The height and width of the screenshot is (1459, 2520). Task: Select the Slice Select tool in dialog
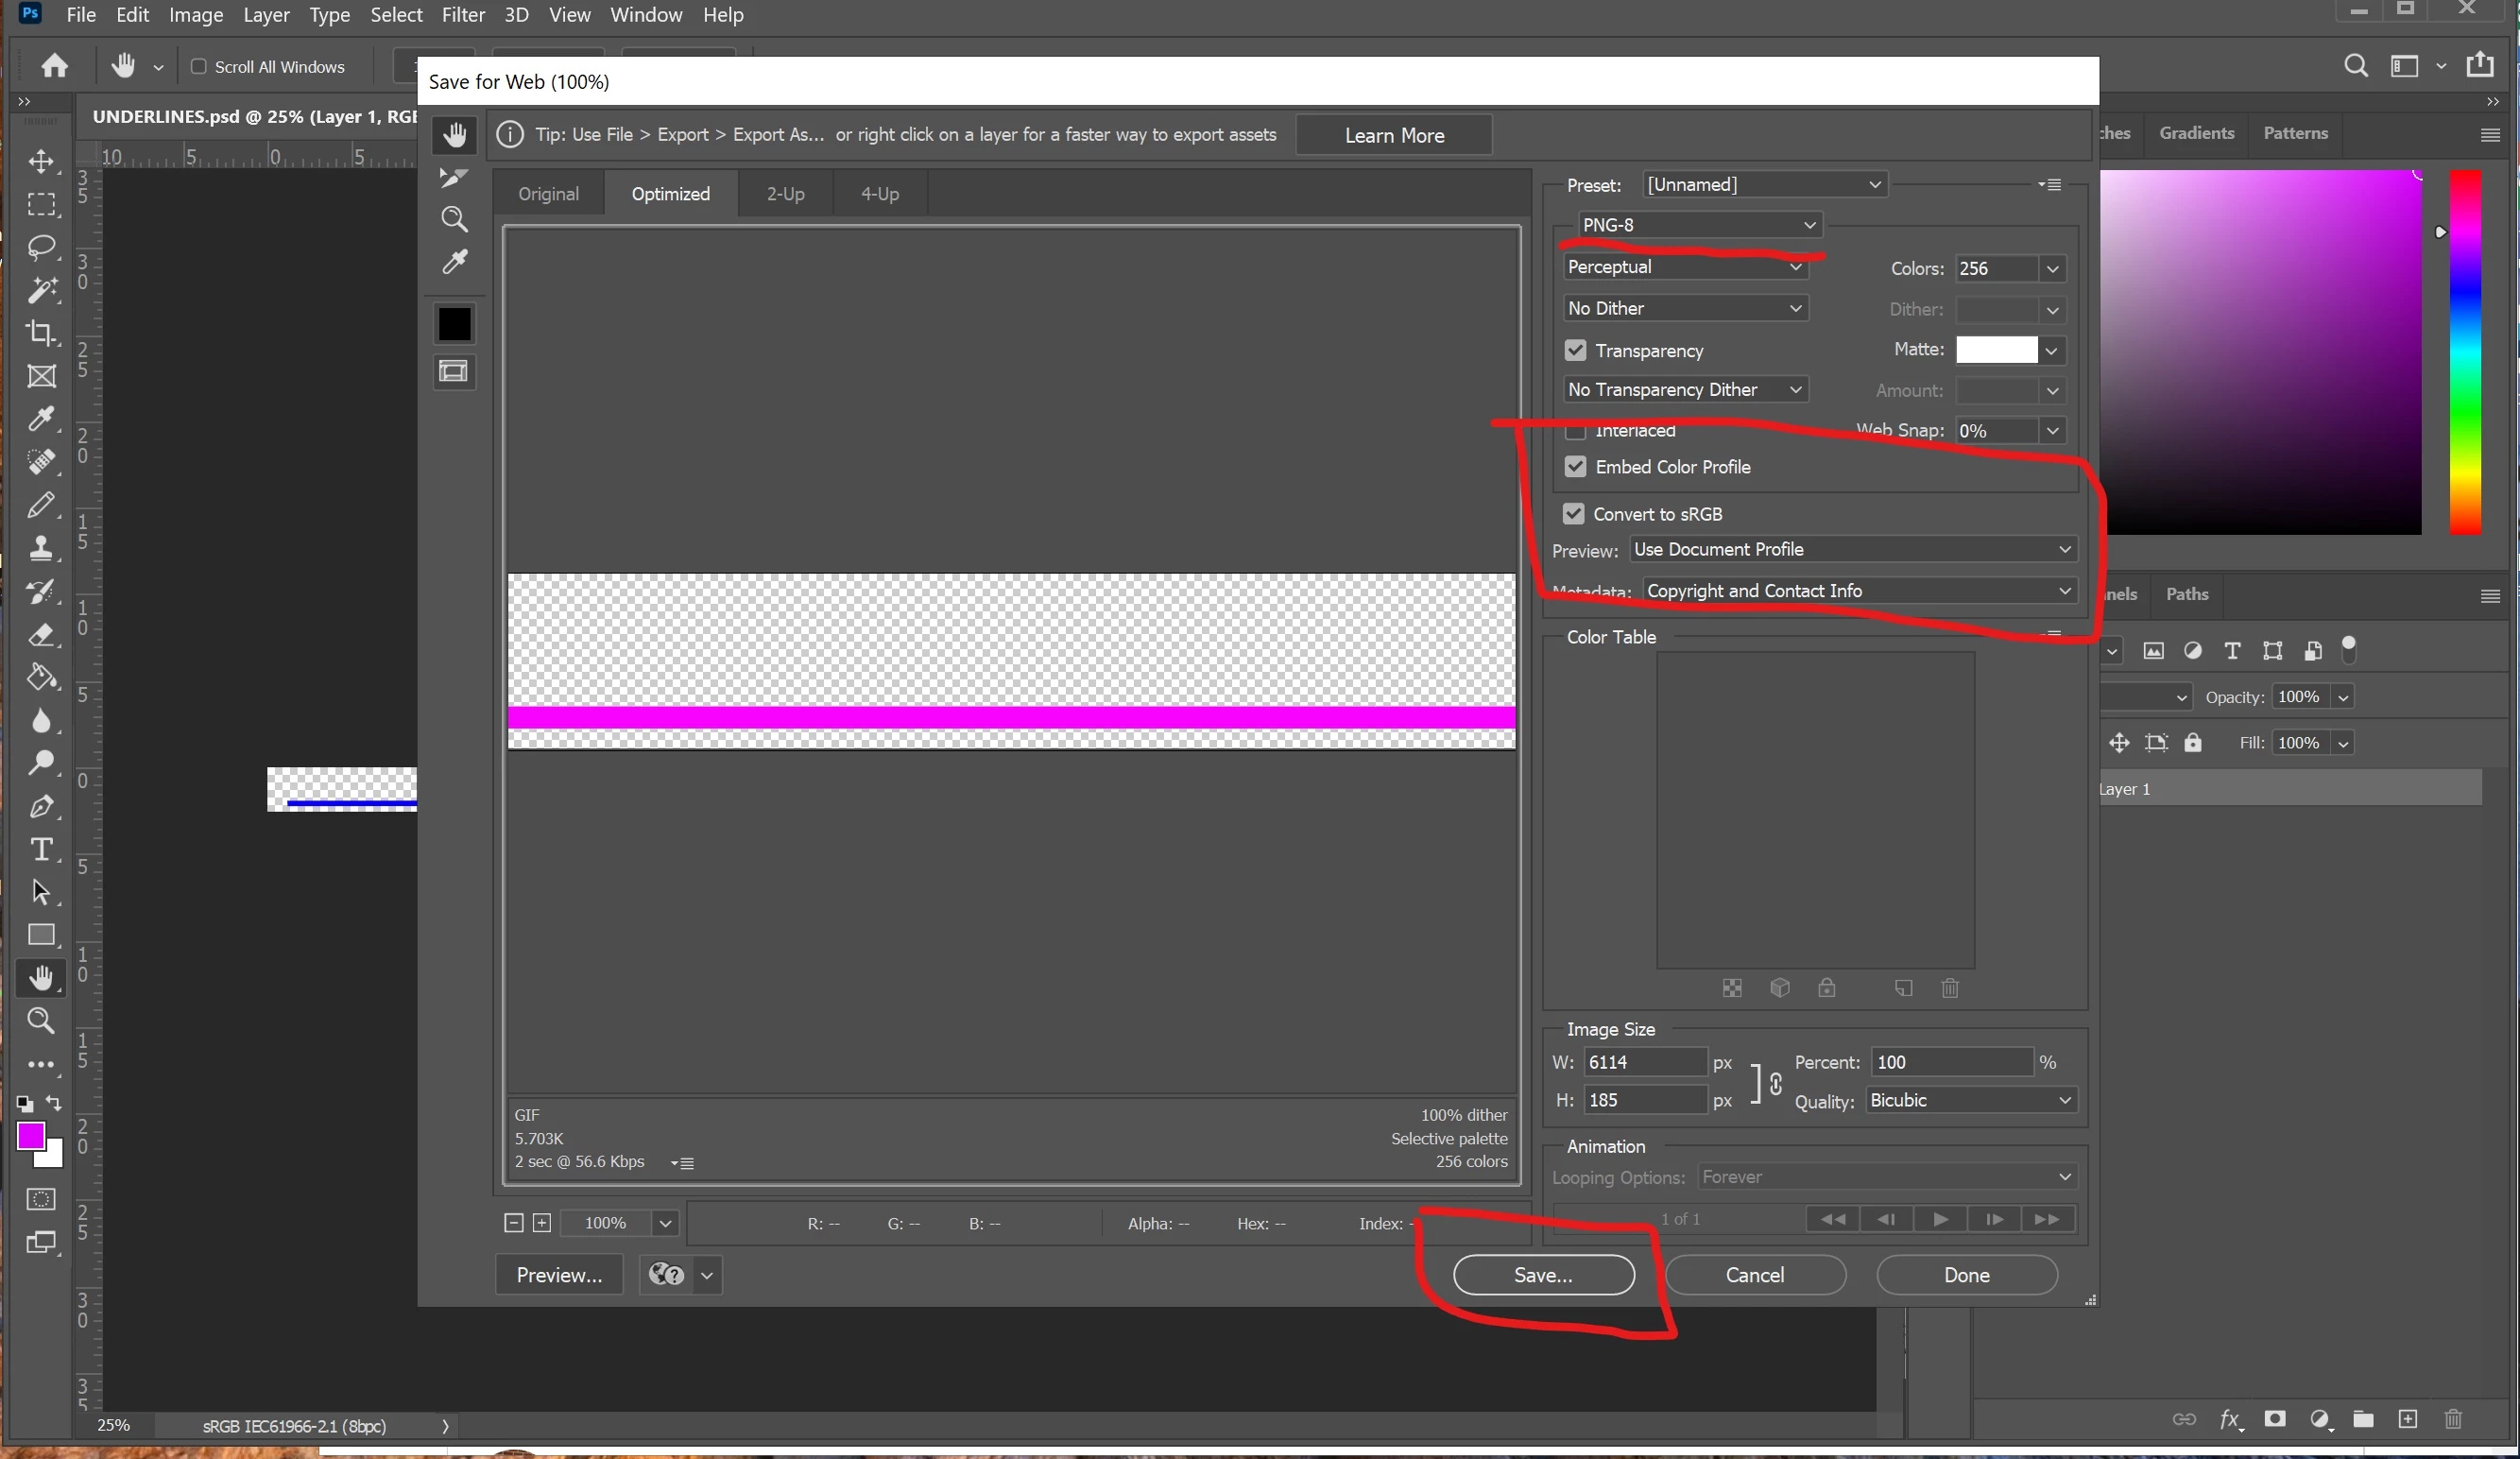point(453,177)
